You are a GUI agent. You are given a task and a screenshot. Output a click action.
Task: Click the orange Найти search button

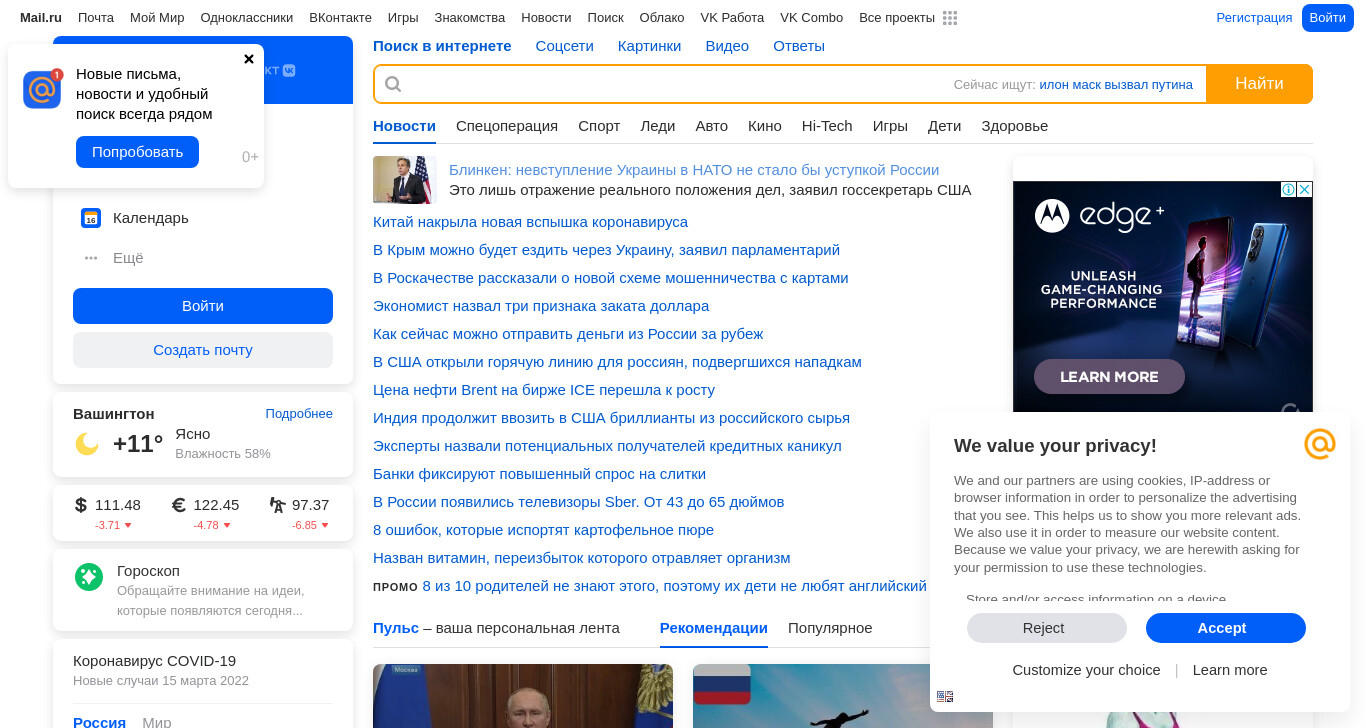(1259, 84)
